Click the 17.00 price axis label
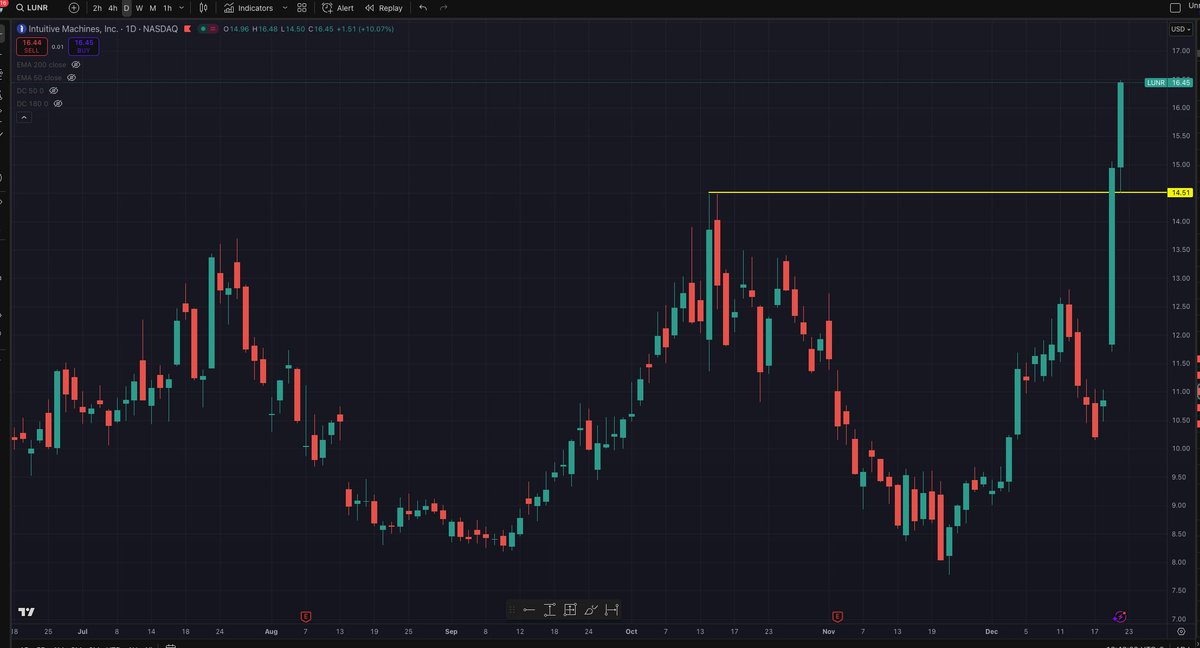1200x648 pixels. (1180, 51)
